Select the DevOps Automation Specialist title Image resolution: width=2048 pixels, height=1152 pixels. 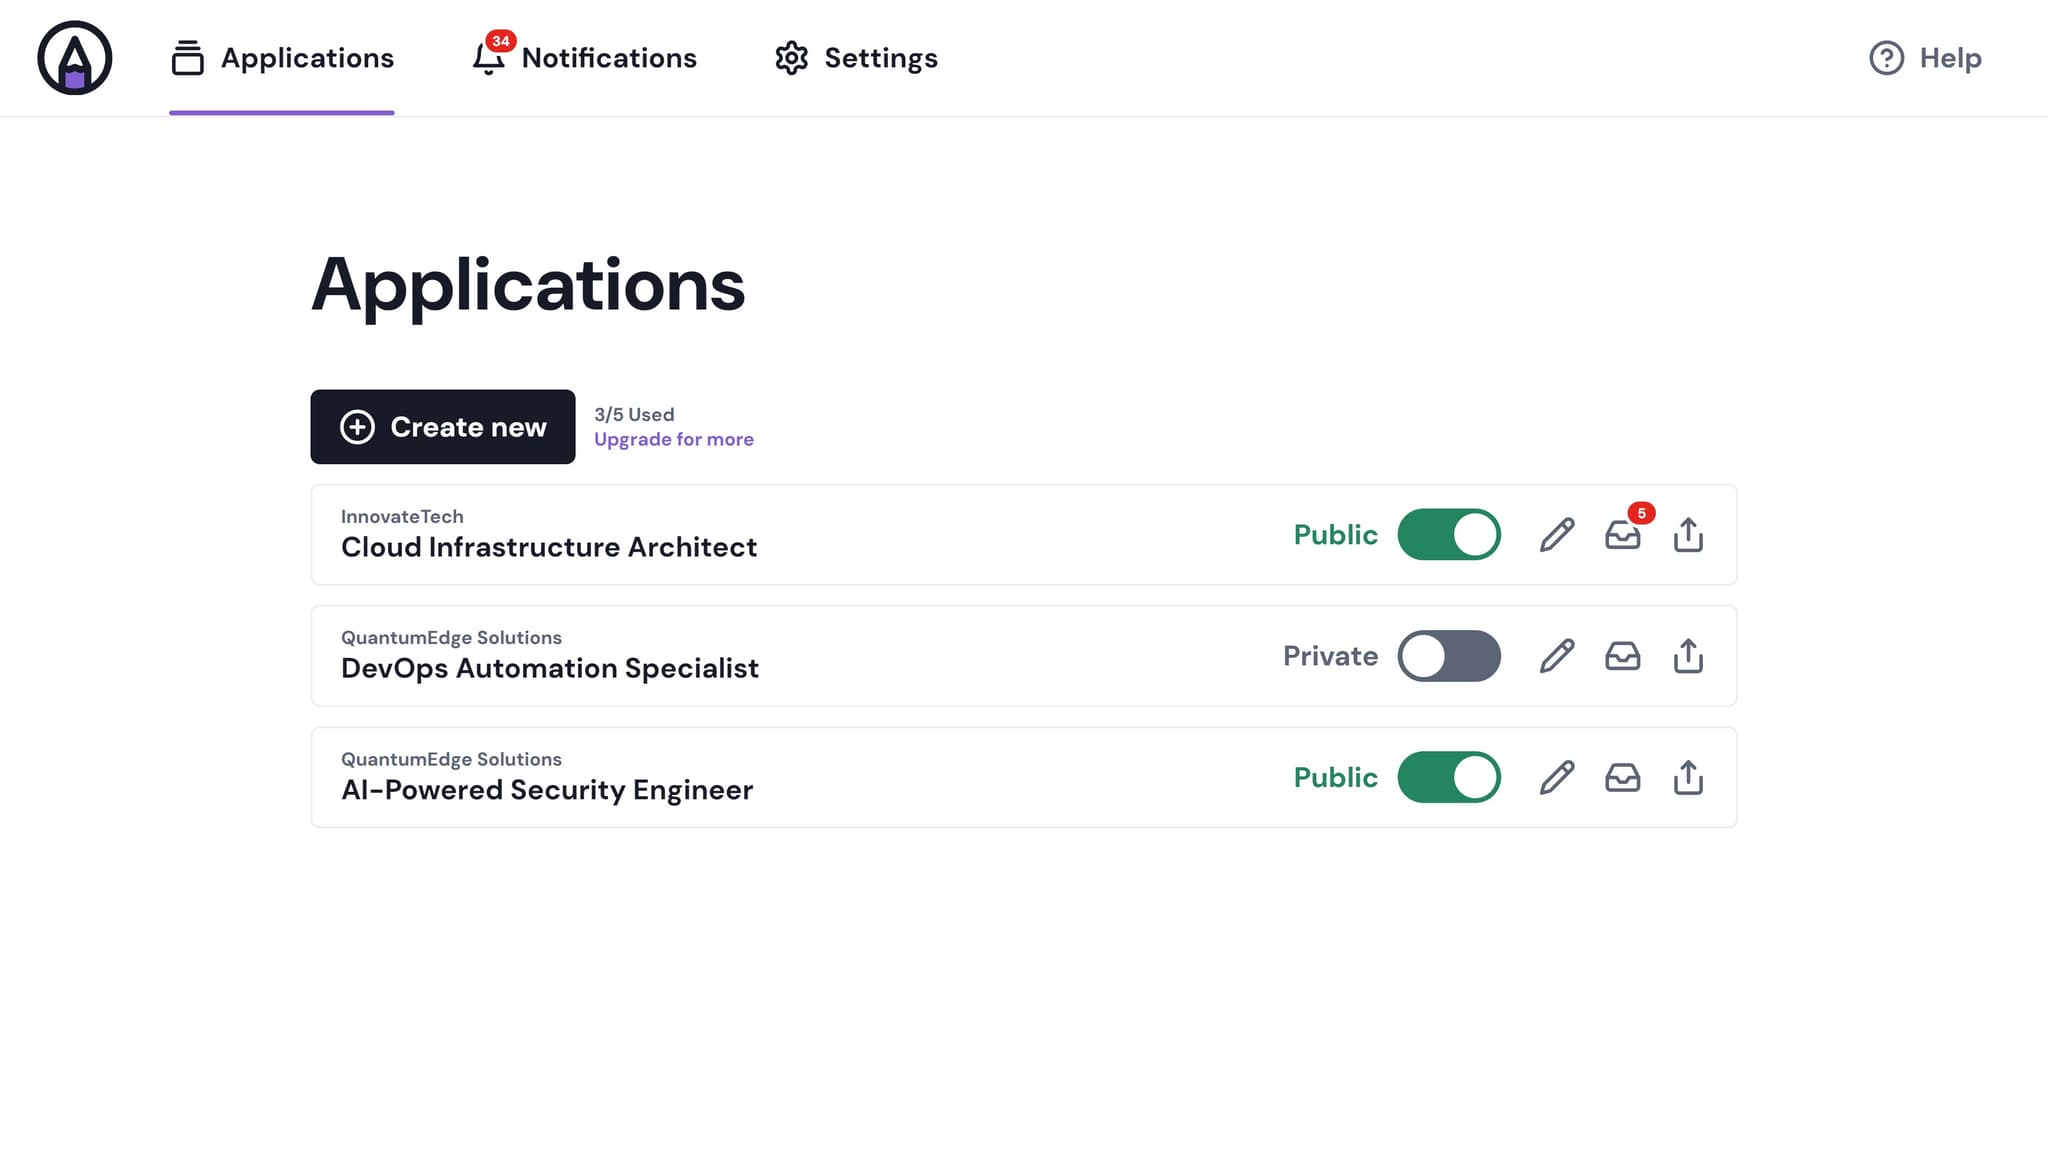click(x=550, y=669)
